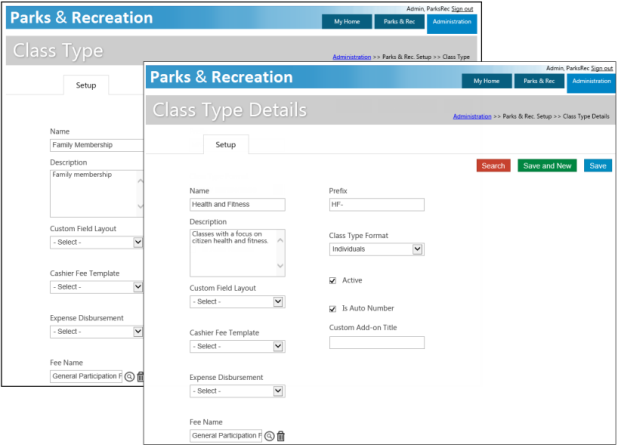Click the Custom Add-on Title field
The height and width of the screenshot is (448, 618).
click(x=376, y=342)
